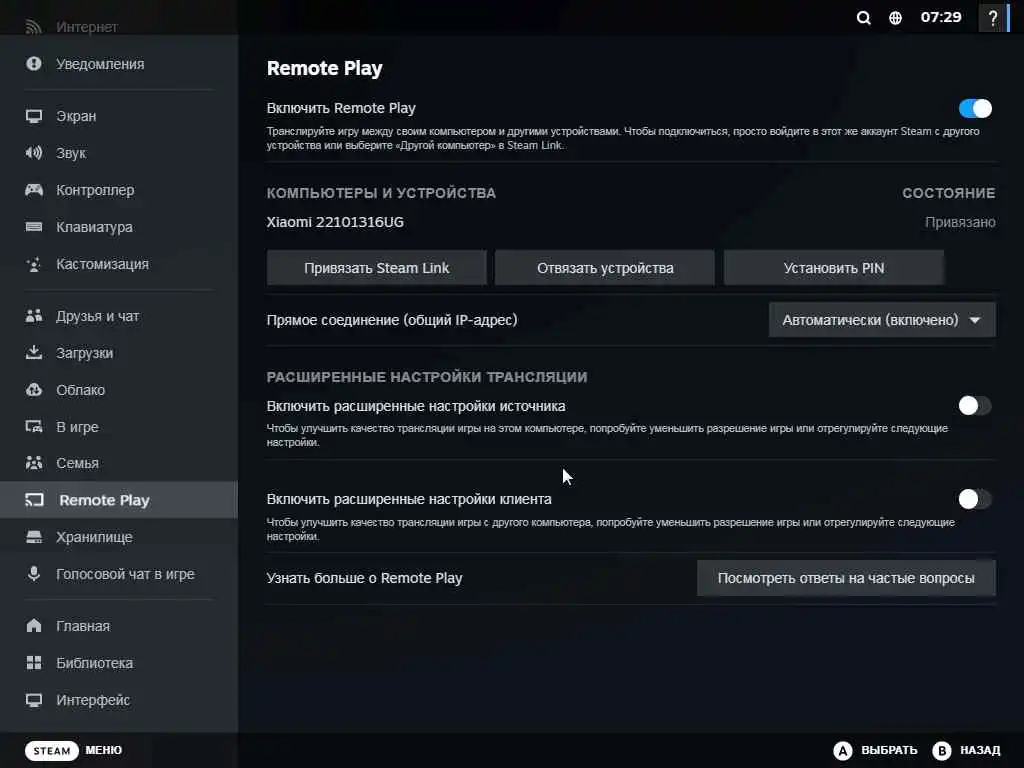Click the bell icon beside Уведомления
1024x768 pixels.
34,64
